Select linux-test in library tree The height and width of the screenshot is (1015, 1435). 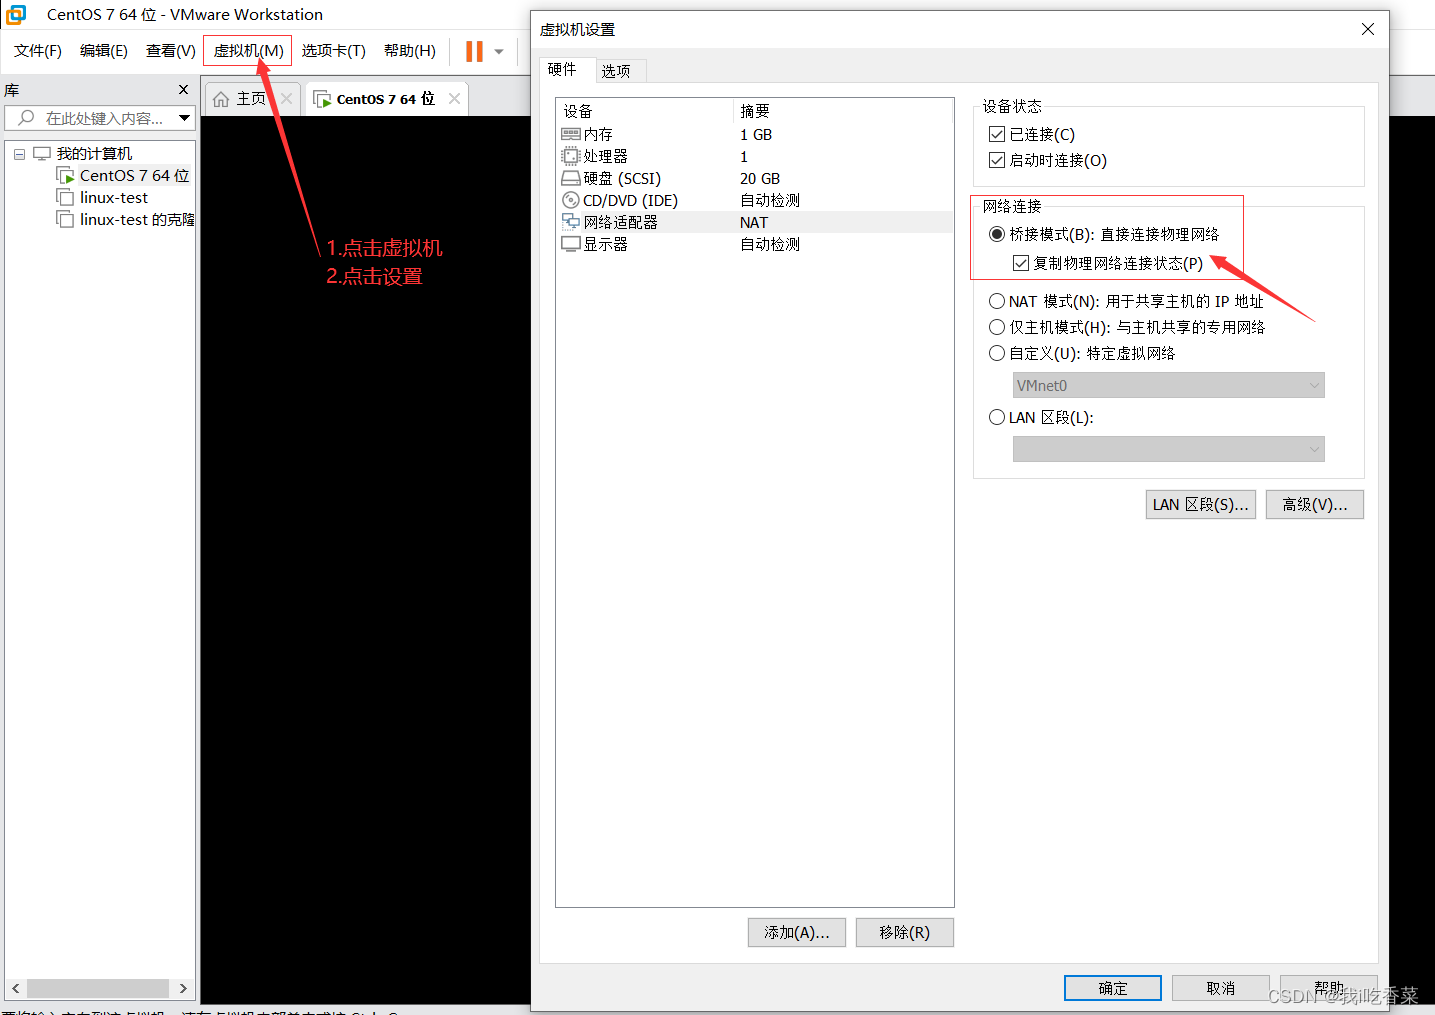[x=113, y=197]
